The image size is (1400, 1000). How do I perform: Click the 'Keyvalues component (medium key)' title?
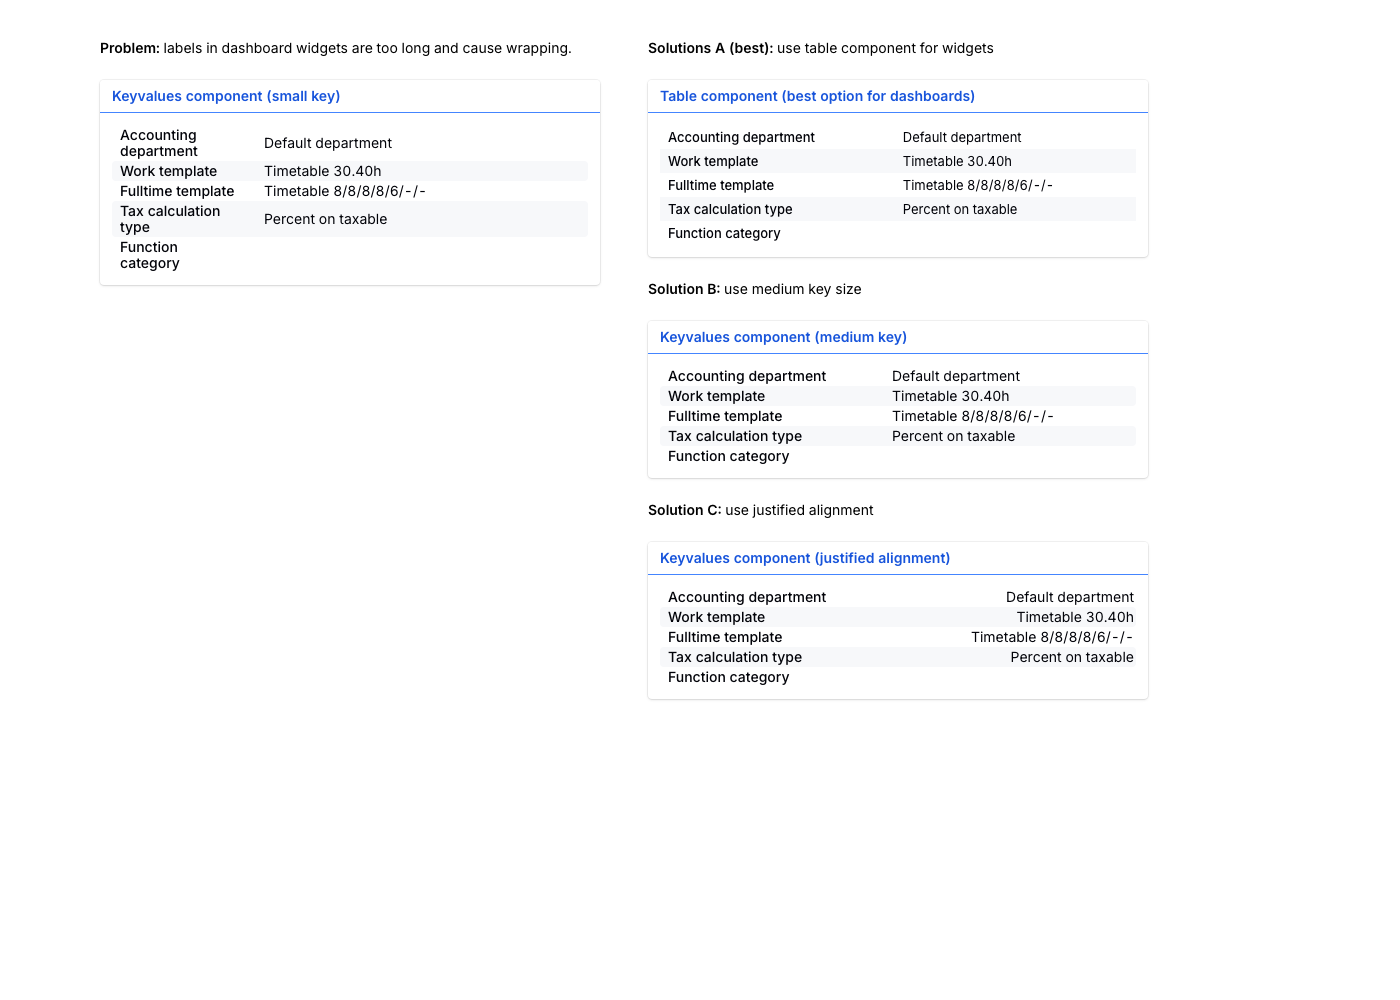tap(783, 337)
